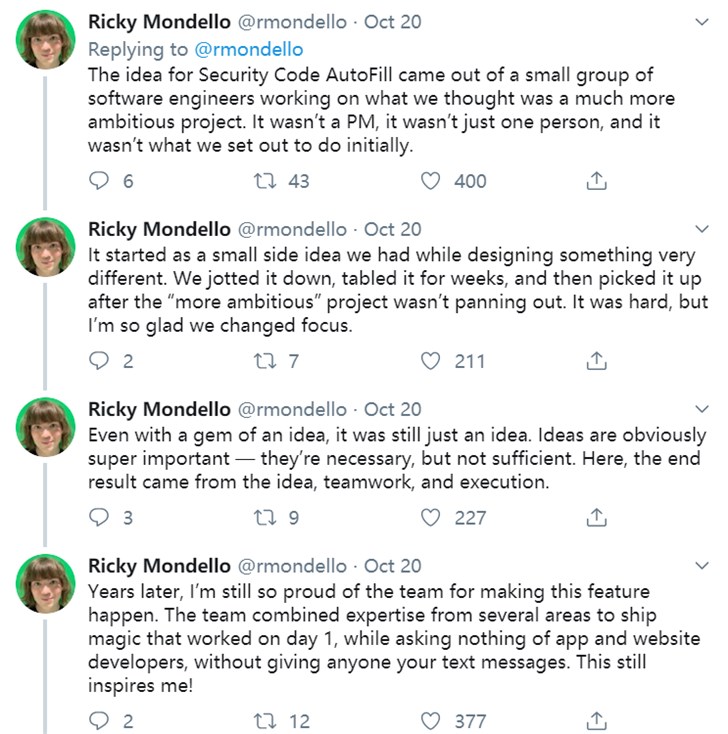The height and width of the screenshot is (734, 728).
Task: Like the tweet with 211 likes
Action: (x=431, y=361)
